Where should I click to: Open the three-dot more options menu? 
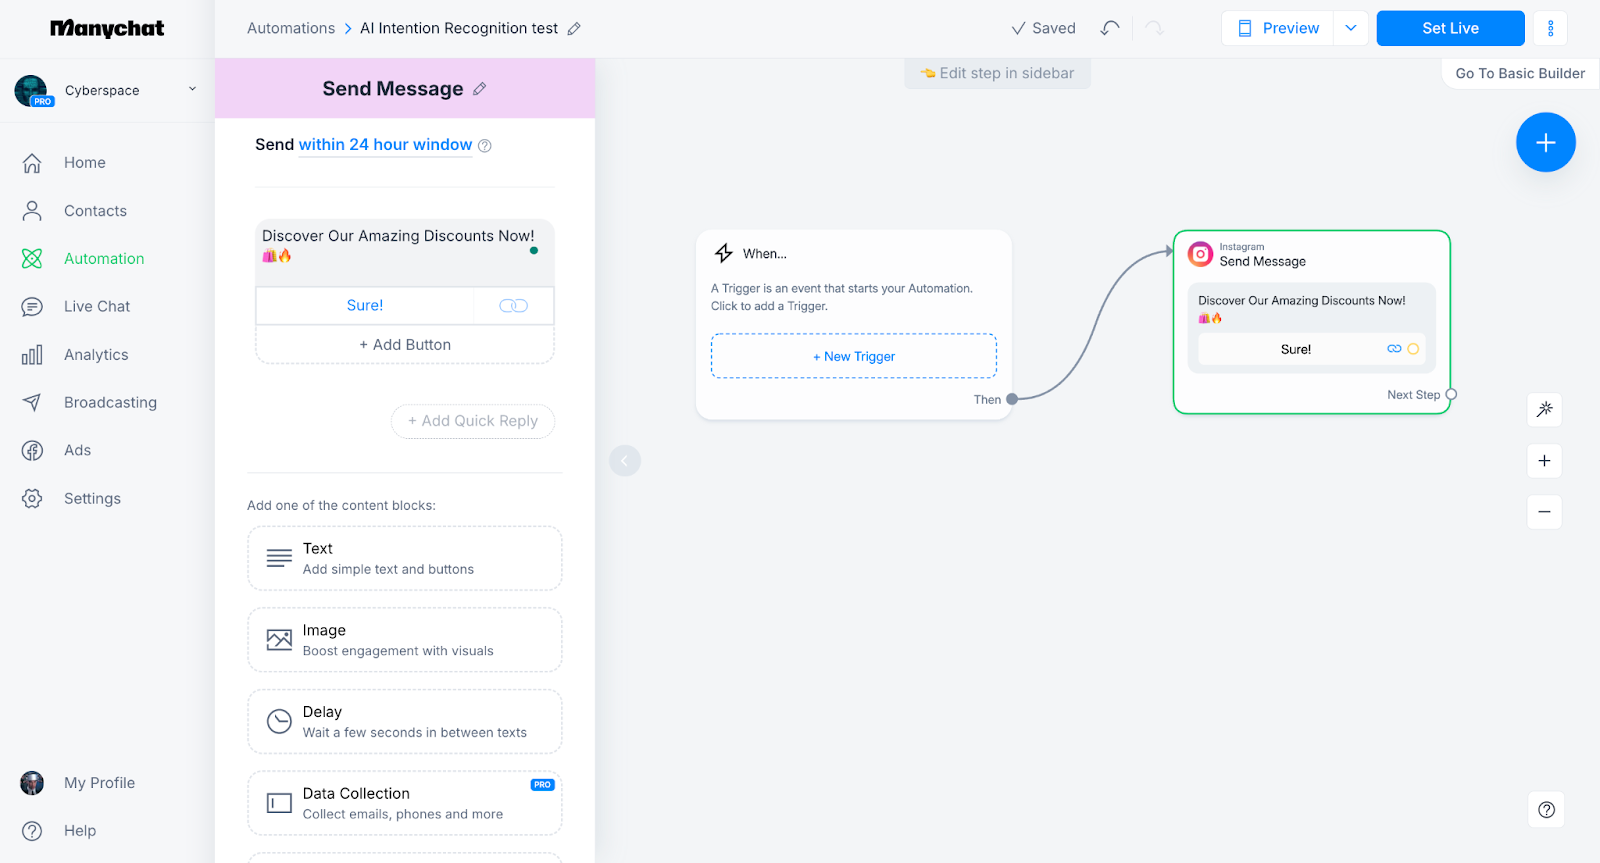click(1550, 28)
